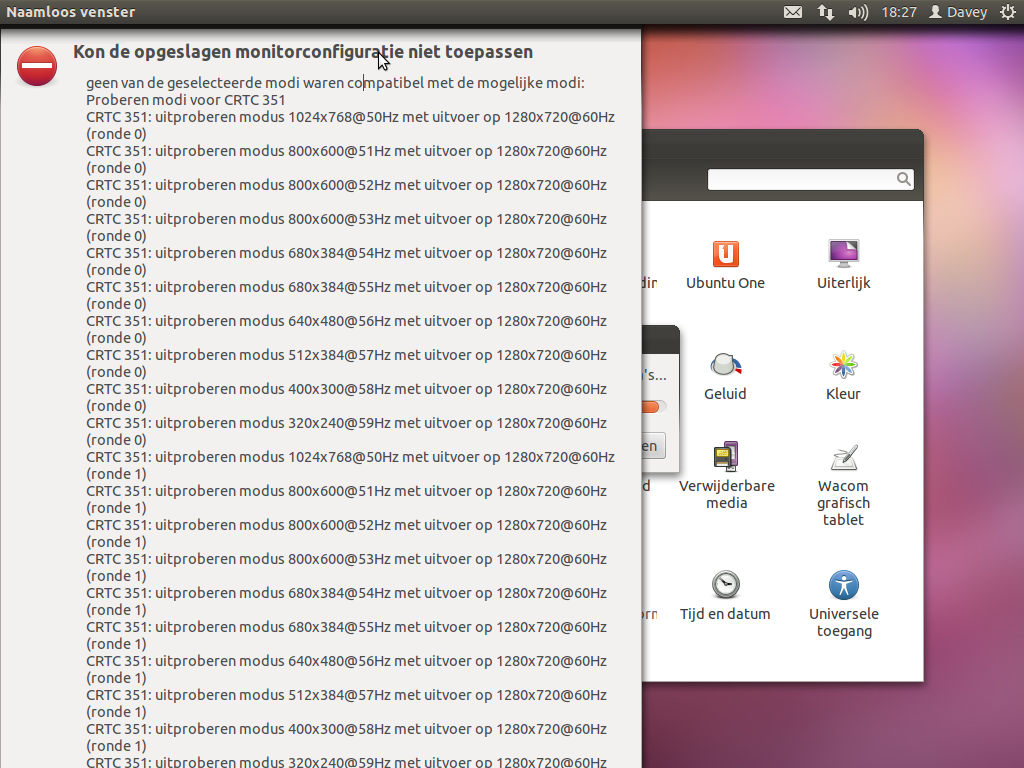Click the mail envelope indicator
1024x768 pixels.
point(792,12)
